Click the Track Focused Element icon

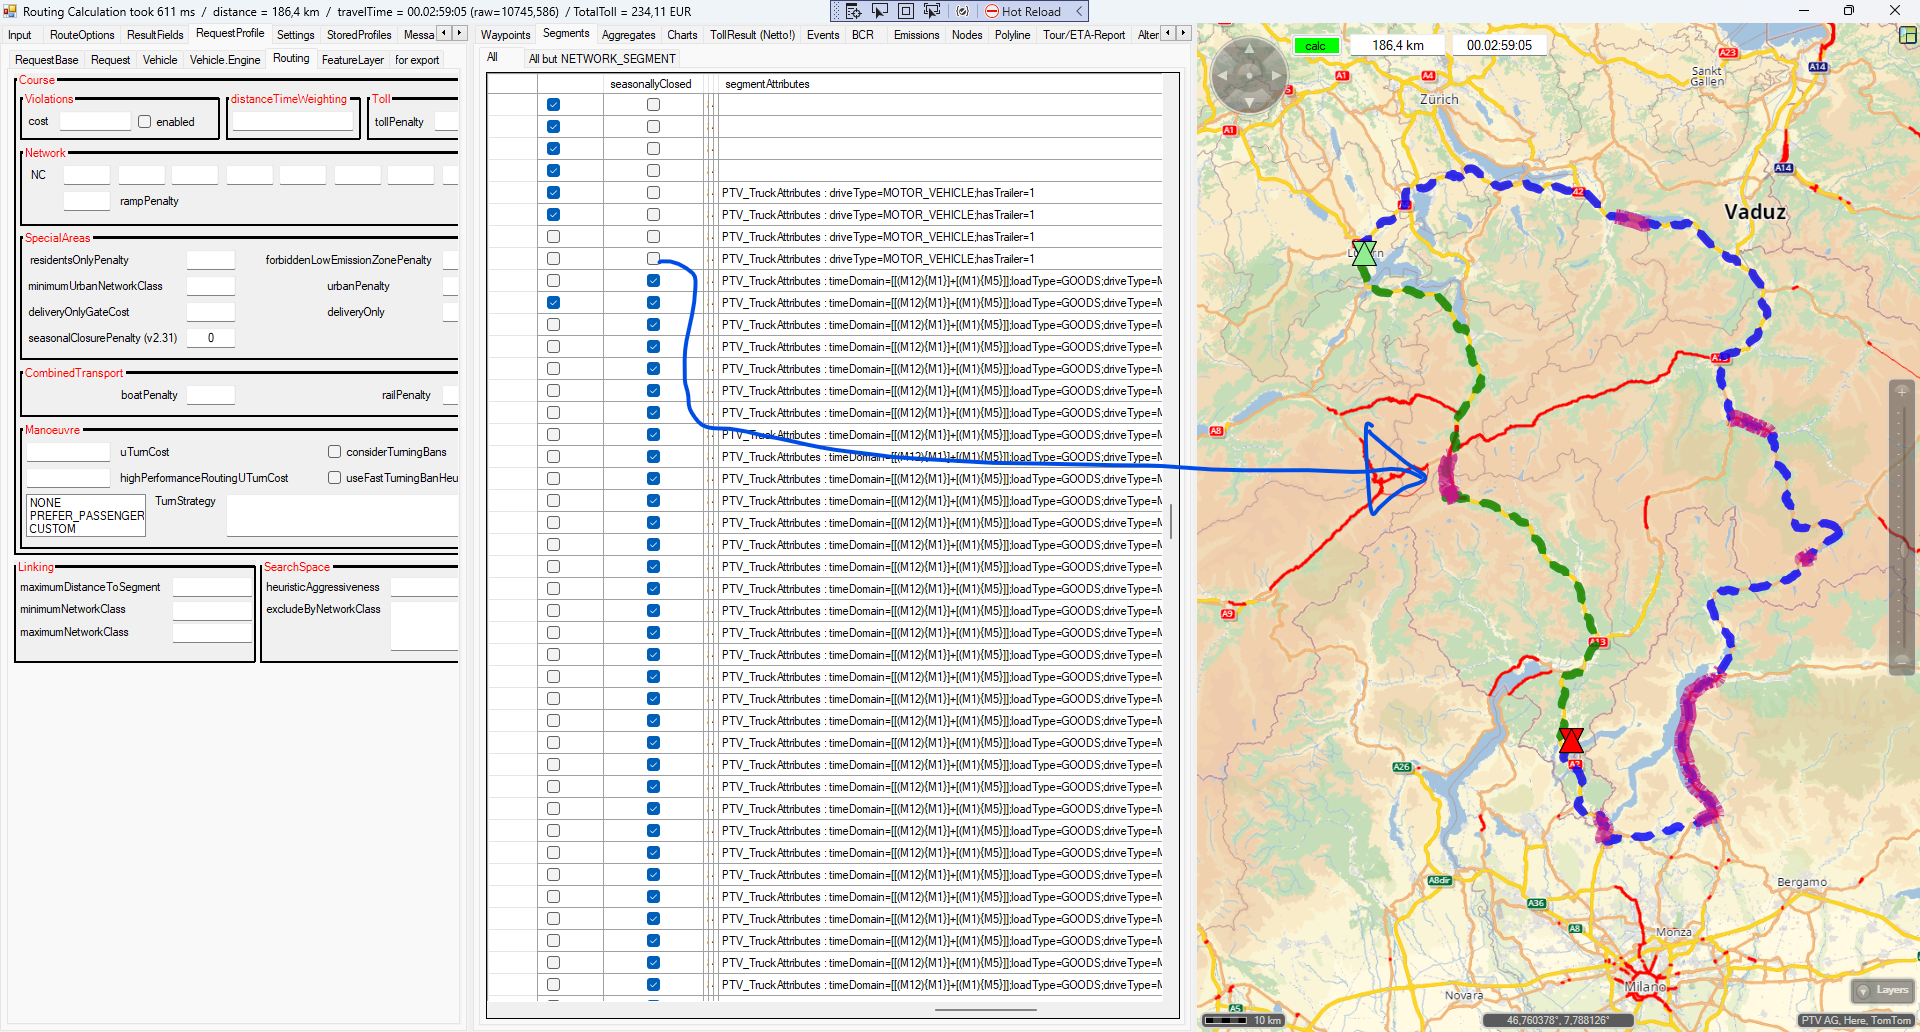click(932, 11)
